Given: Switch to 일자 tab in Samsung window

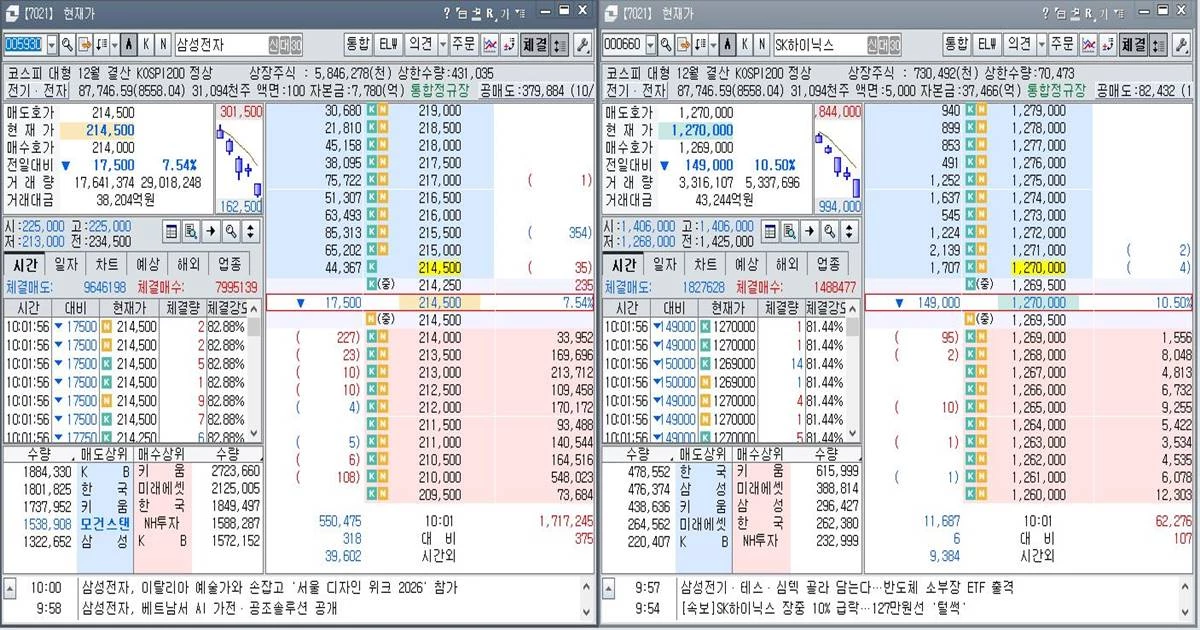Looking at the screenshot, I should (64, 264).
